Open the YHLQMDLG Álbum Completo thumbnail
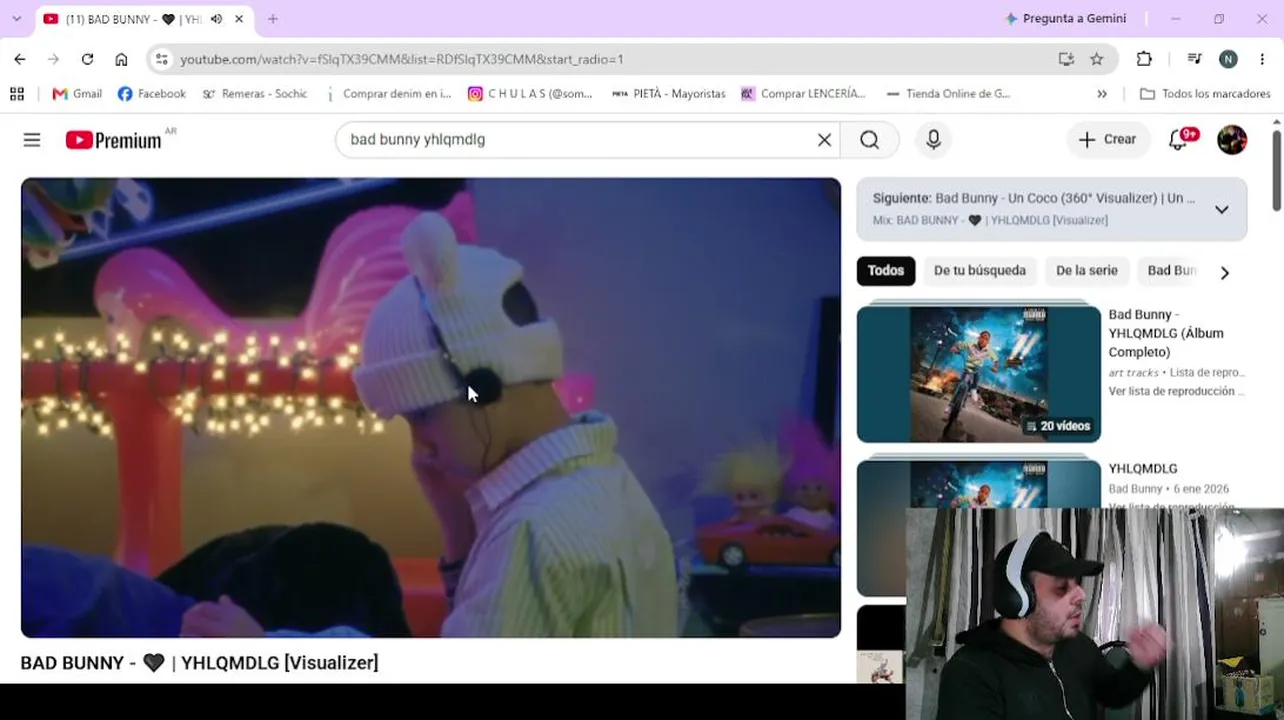Viewport: 1284px width, 720px height. point(979,374)
